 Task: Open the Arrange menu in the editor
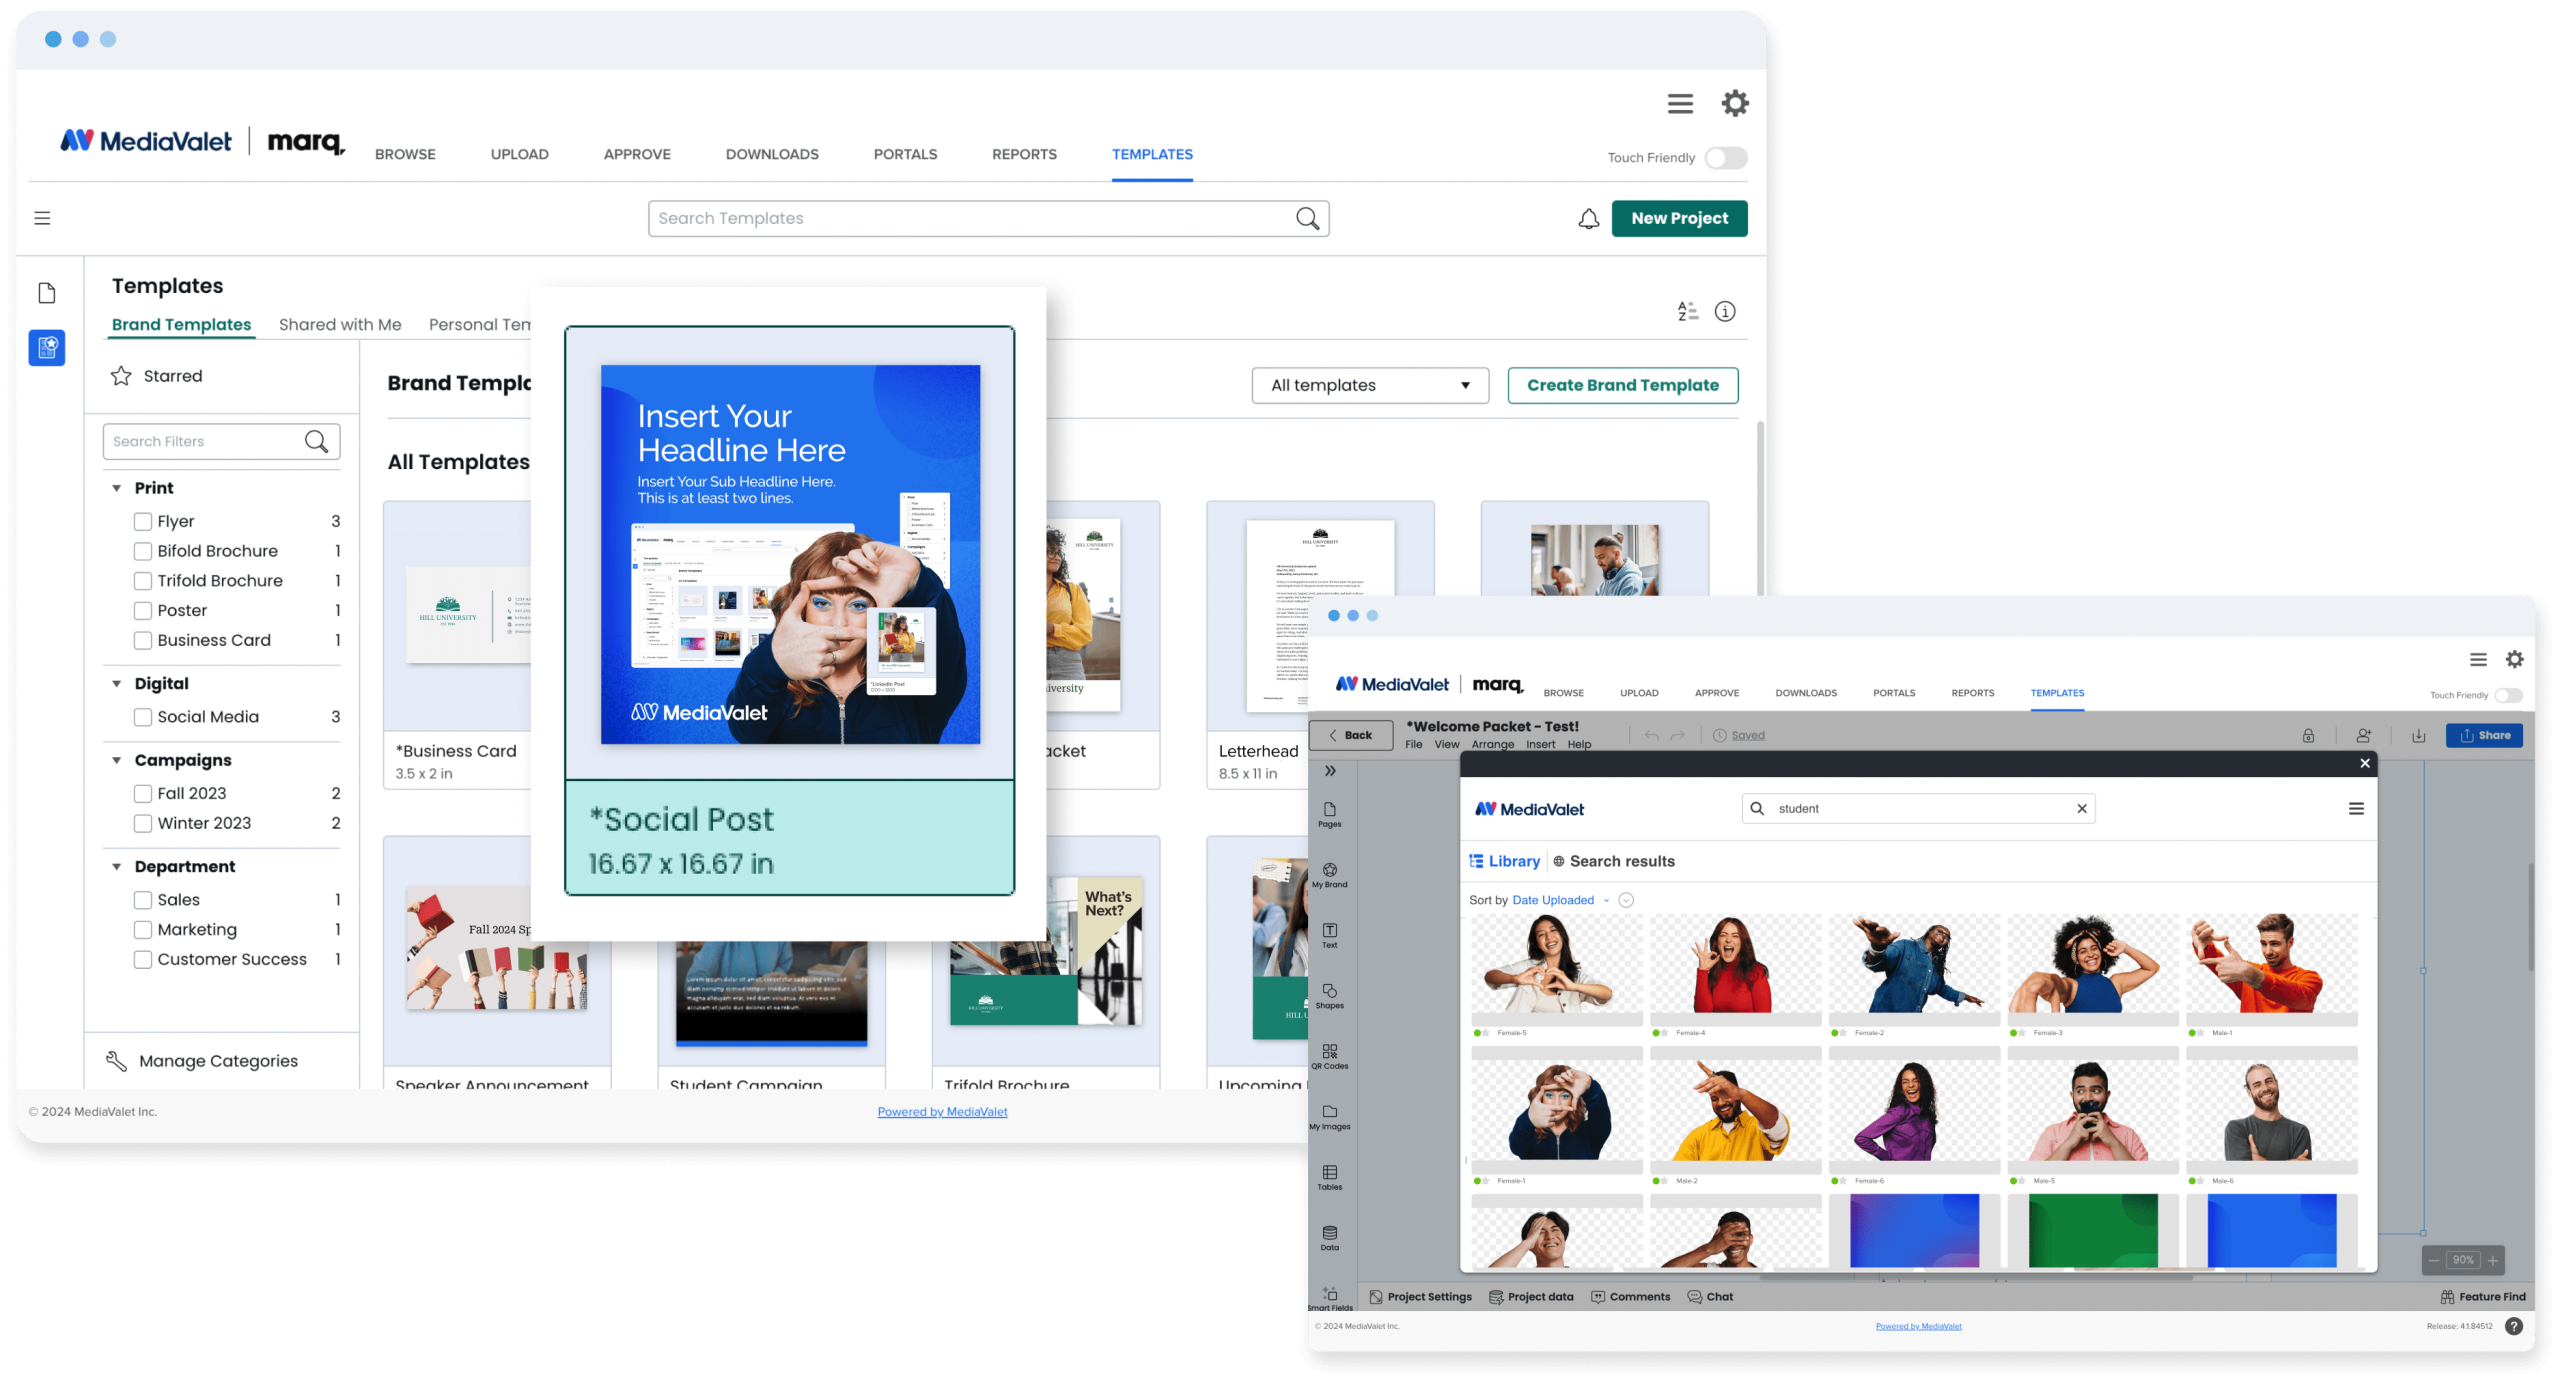tap(1492, 744)
